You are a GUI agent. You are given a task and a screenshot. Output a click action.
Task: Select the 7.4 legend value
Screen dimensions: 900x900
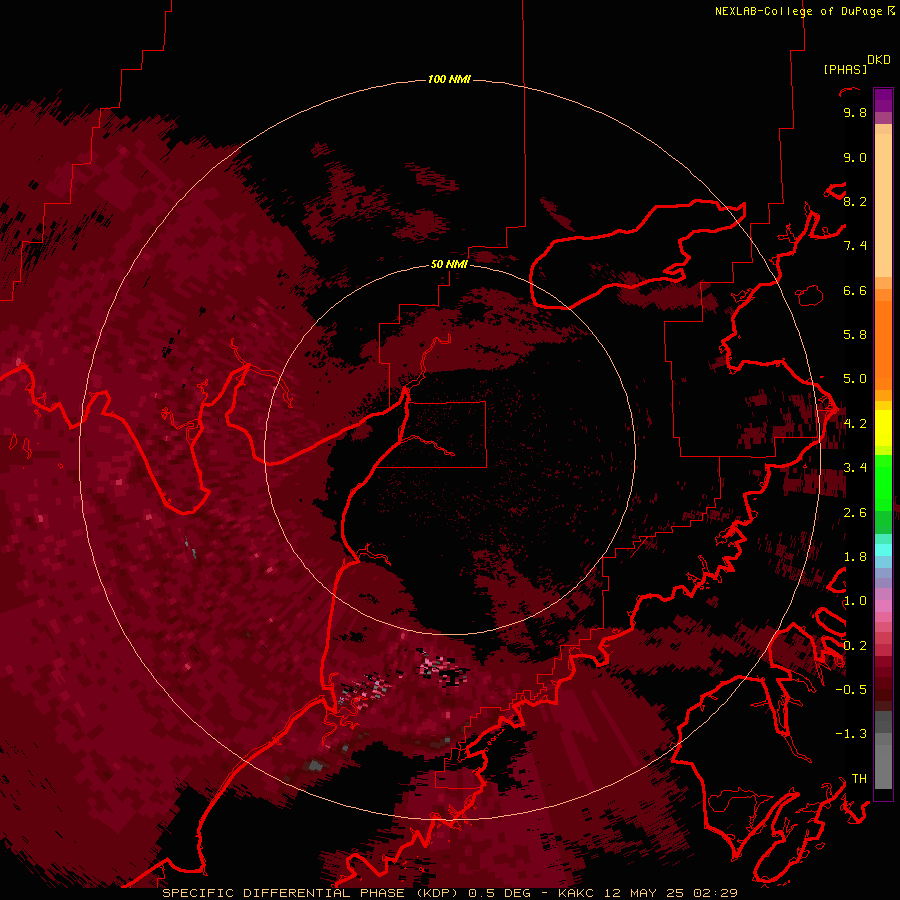pyautogui.click(x=855, y=246)
